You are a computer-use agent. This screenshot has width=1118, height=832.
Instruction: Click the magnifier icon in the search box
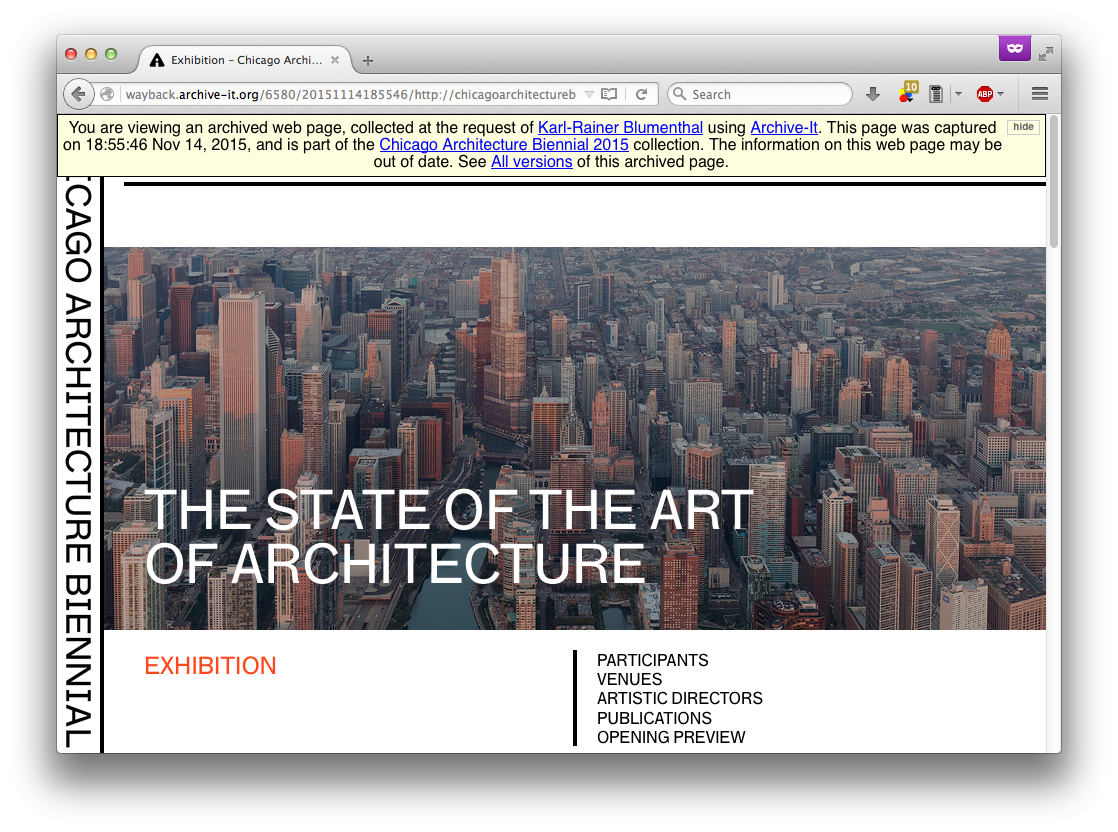coord(679,94)
